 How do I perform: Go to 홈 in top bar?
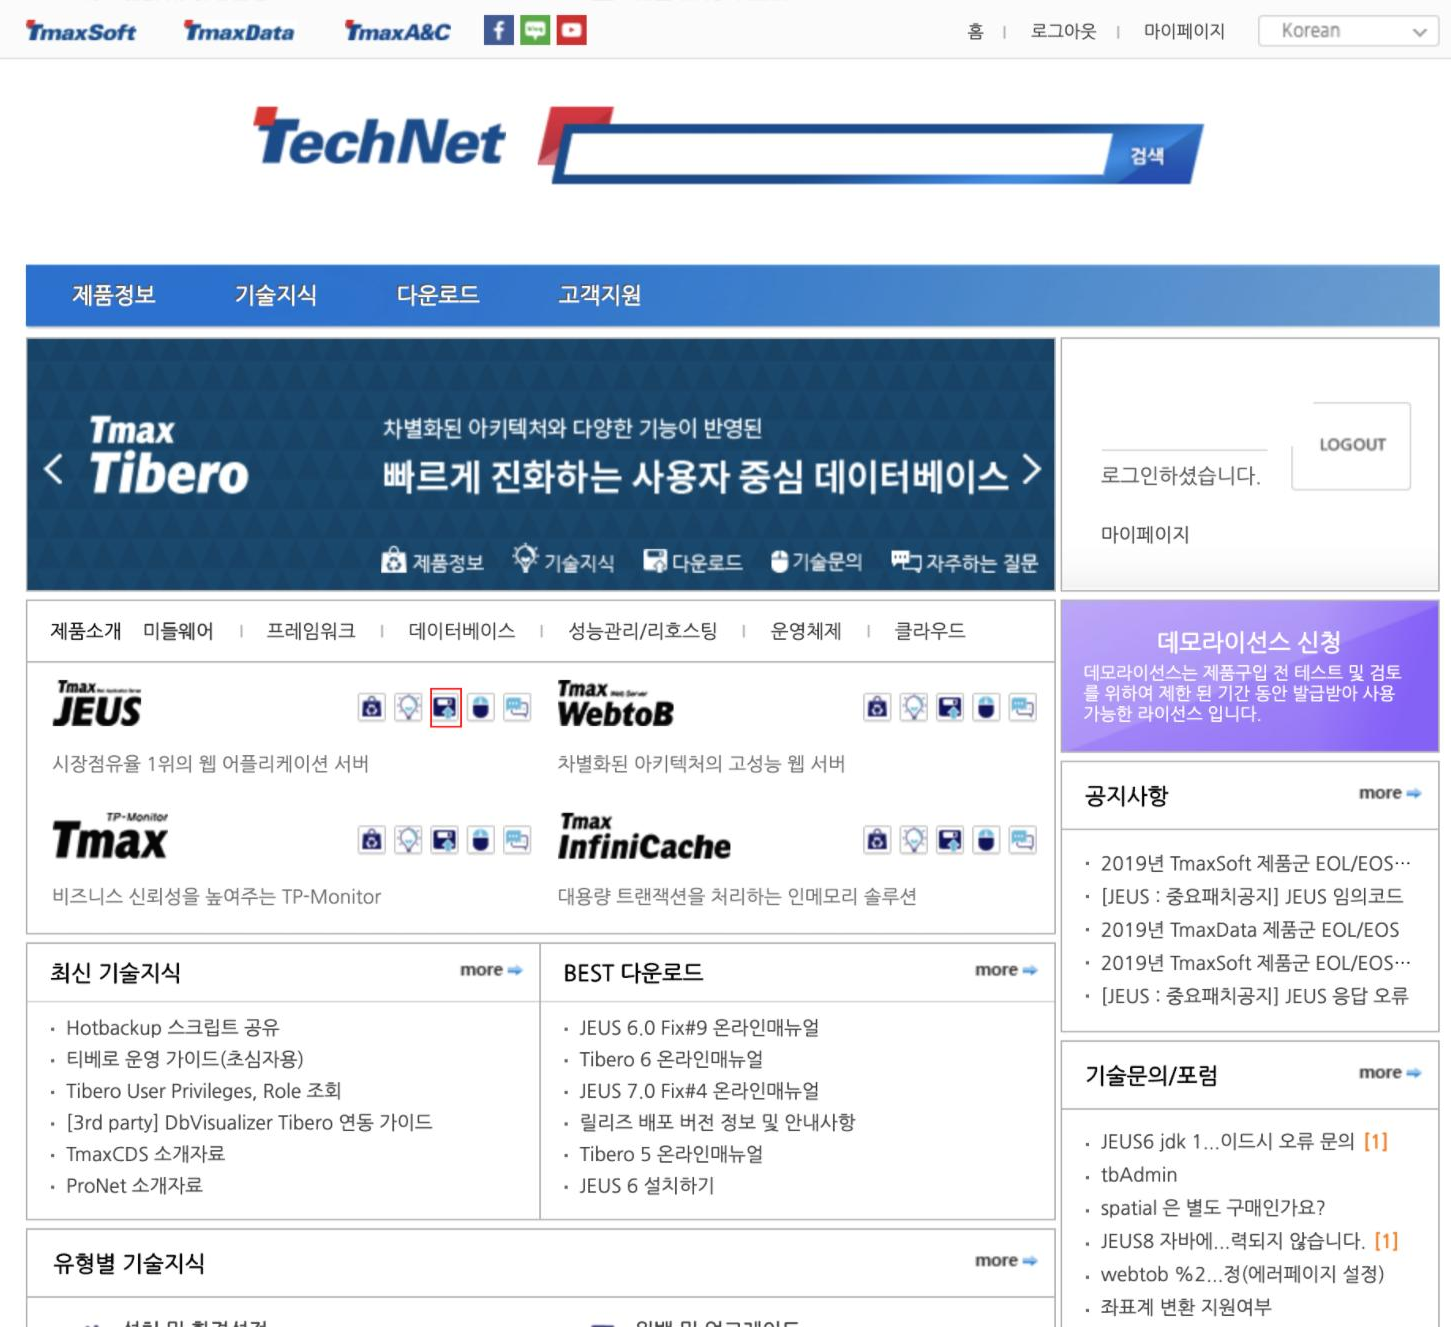point(976,31)
